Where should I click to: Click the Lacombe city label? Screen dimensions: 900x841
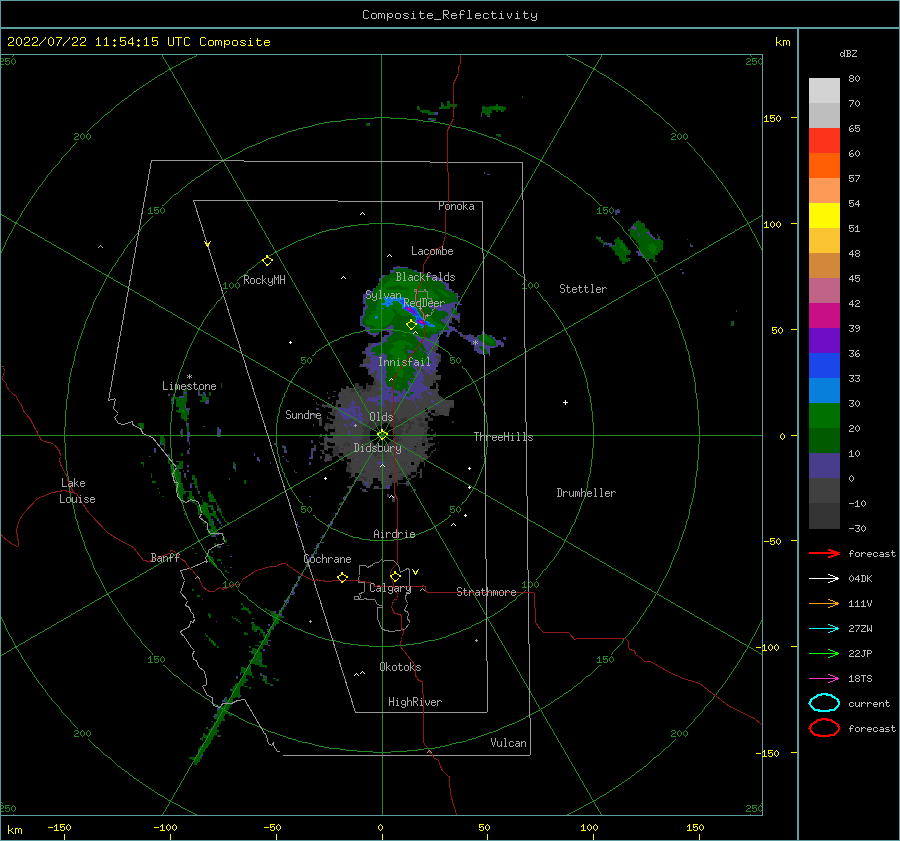point(432,251)
